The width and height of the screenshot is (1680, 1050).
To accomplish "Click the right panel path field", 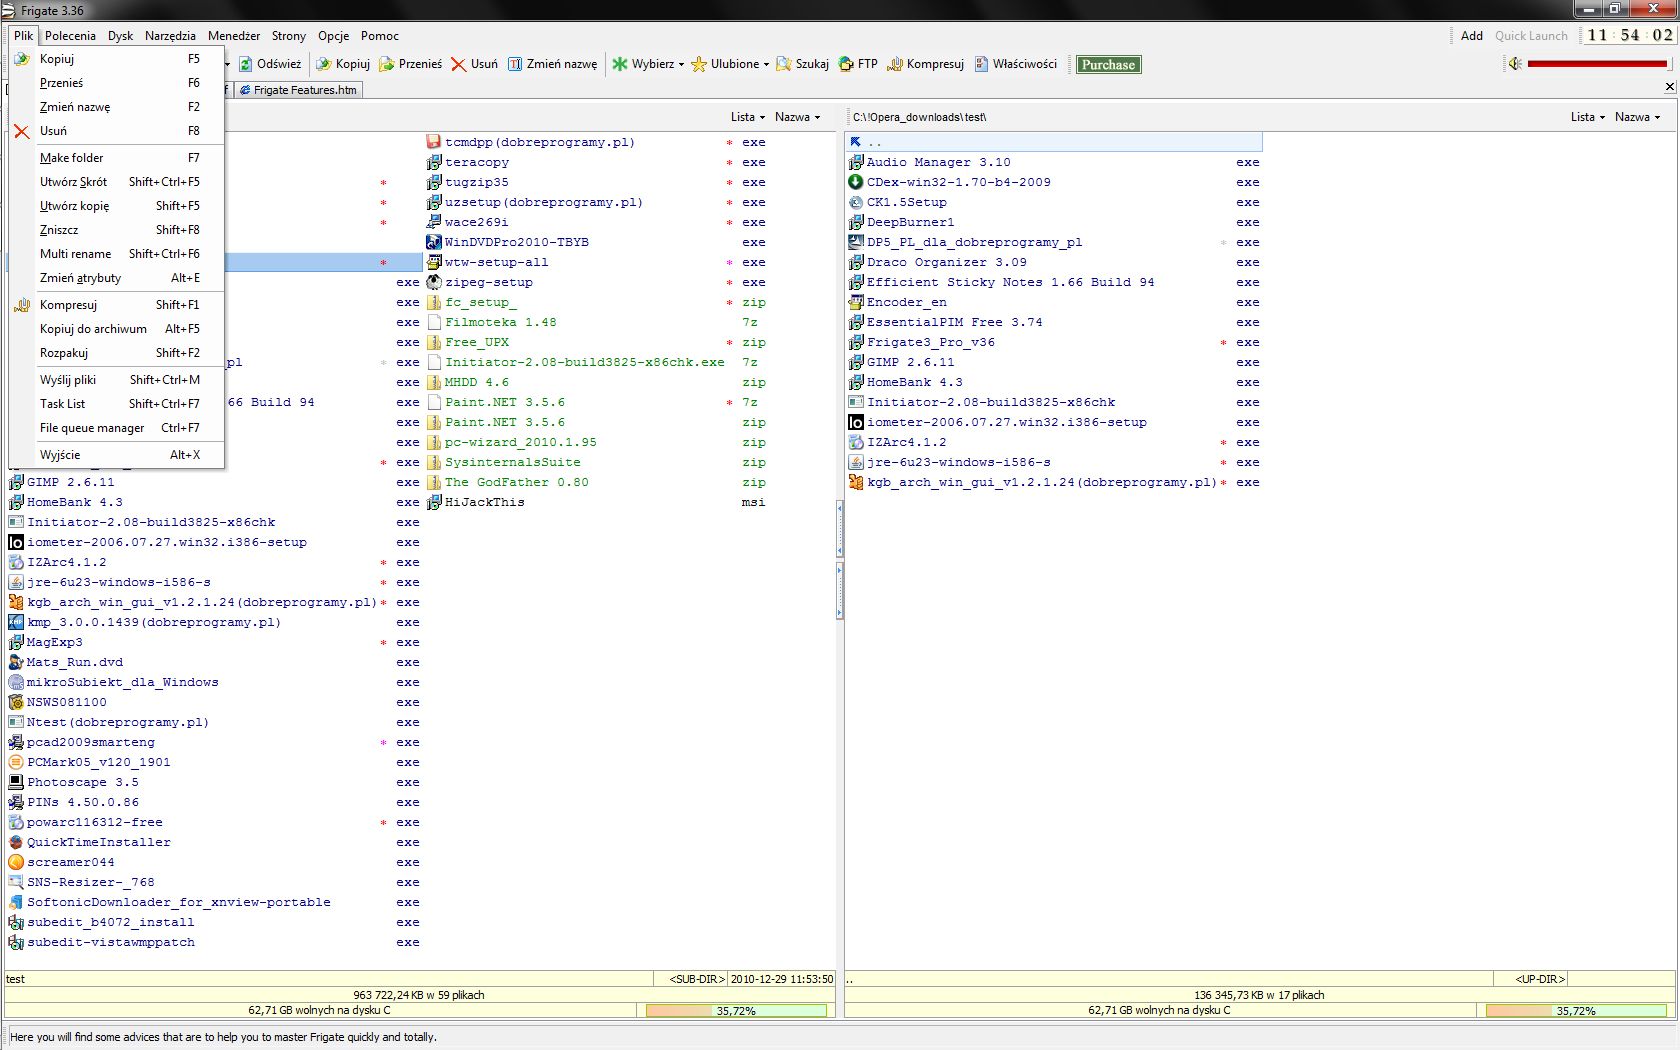I will [x=1205, y=117].
